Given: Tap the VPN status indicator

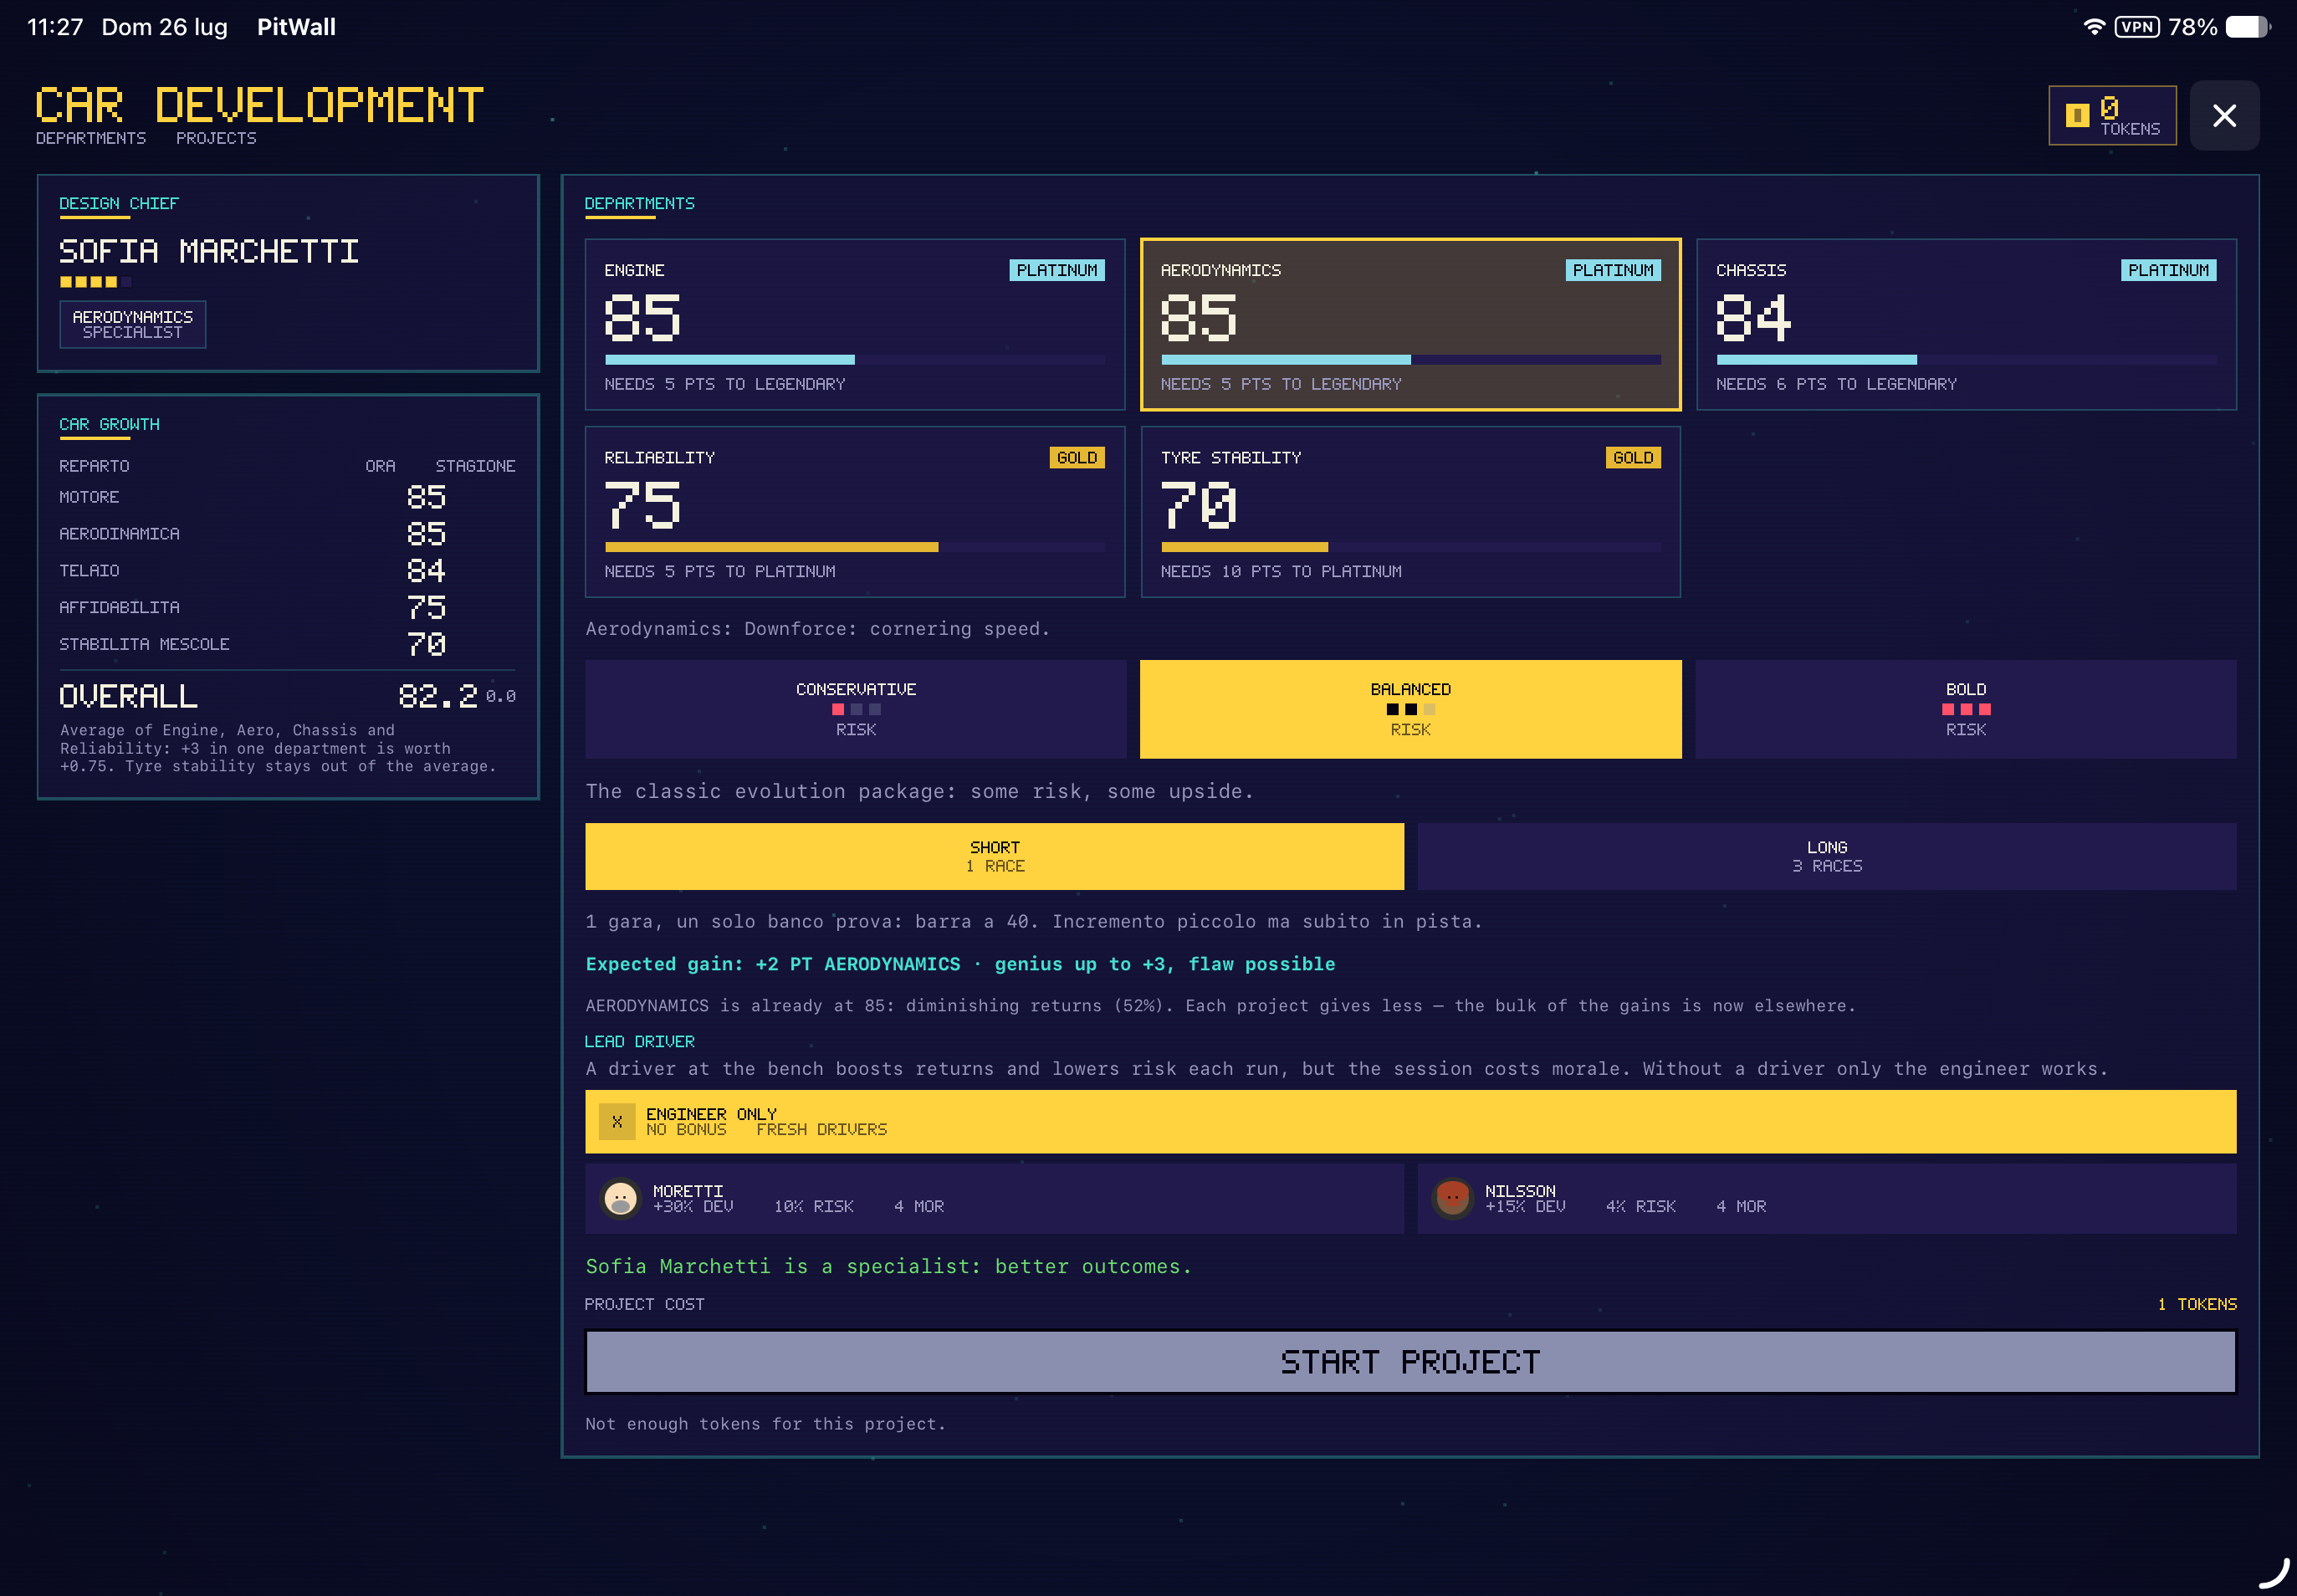Looking at the screenshot, I should 2137,27.
